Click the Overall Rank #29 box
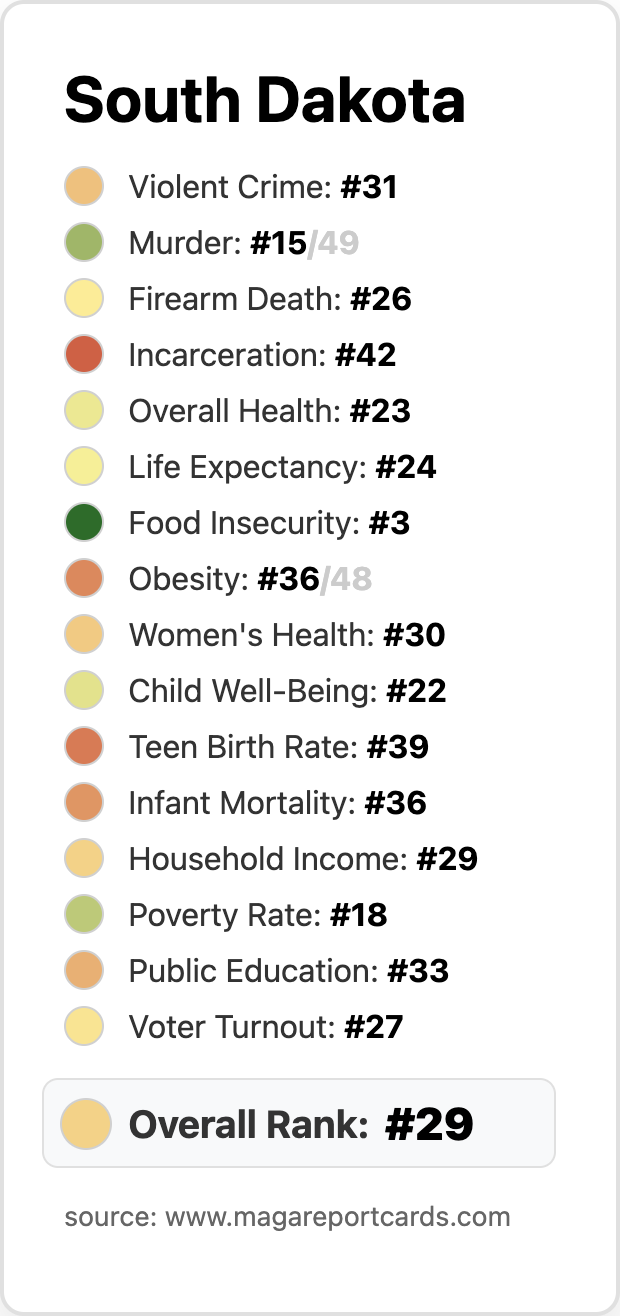620x1316 pixels. tap(299, 1123)
